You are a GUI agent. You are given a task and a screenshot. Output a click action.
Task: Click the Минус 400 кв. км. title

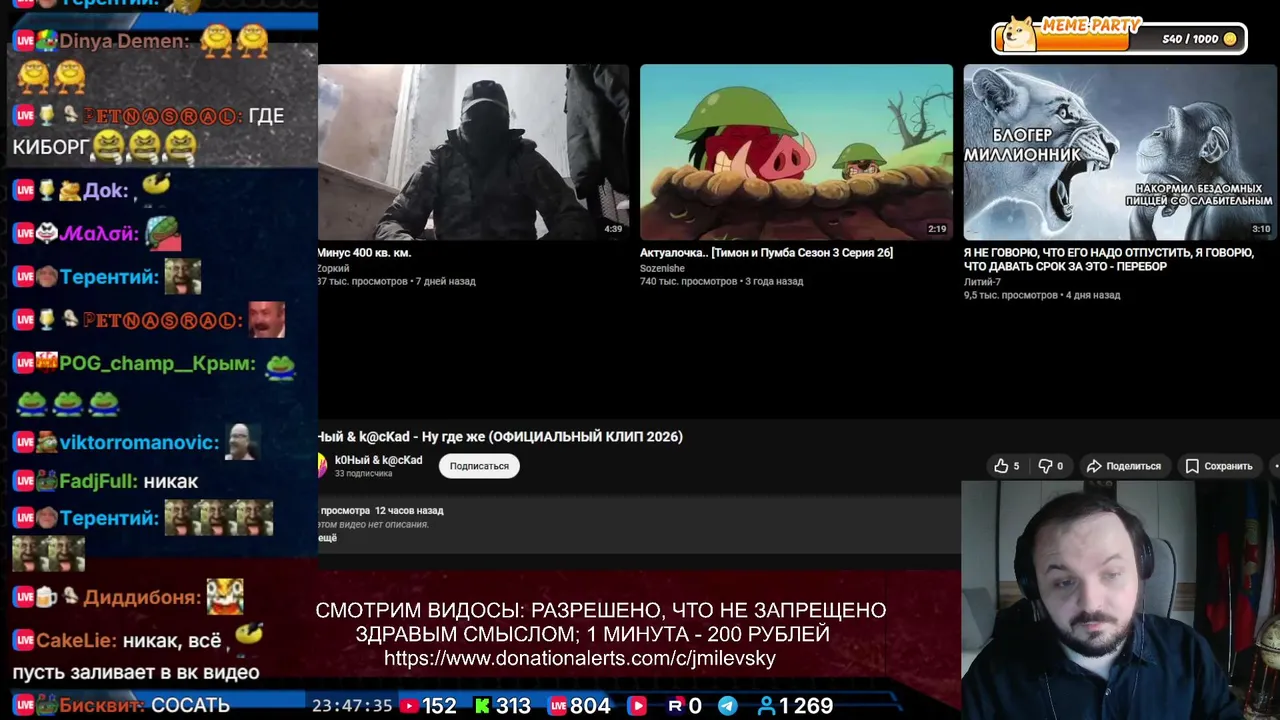pos(364,253)
